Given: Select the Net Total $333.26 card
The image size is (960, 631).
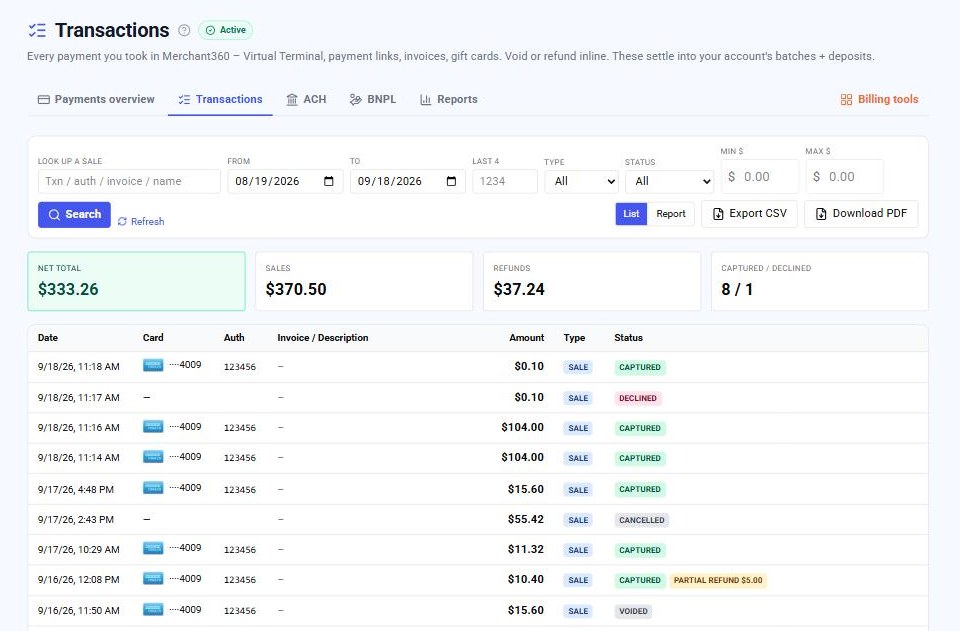Looking at the screenshot, I should pos(137,282).
